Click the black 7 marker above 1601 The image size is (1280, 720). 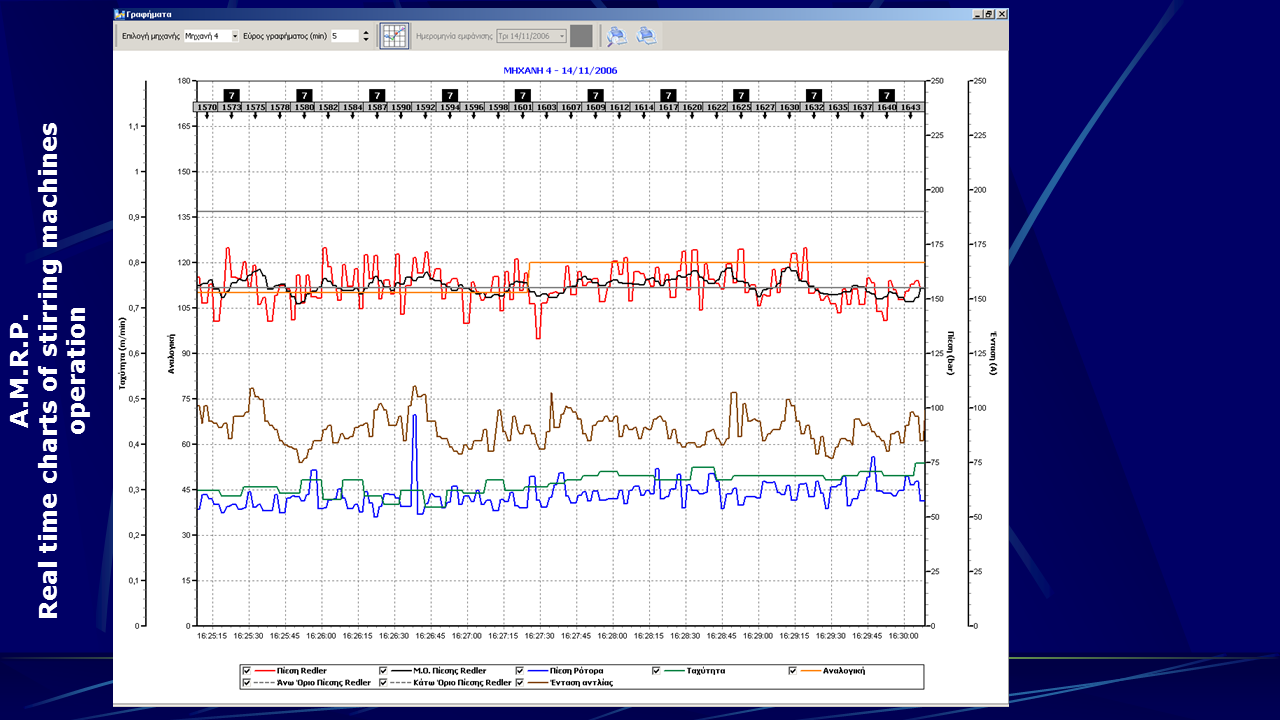pyautogui.click(x=522, y=95)
